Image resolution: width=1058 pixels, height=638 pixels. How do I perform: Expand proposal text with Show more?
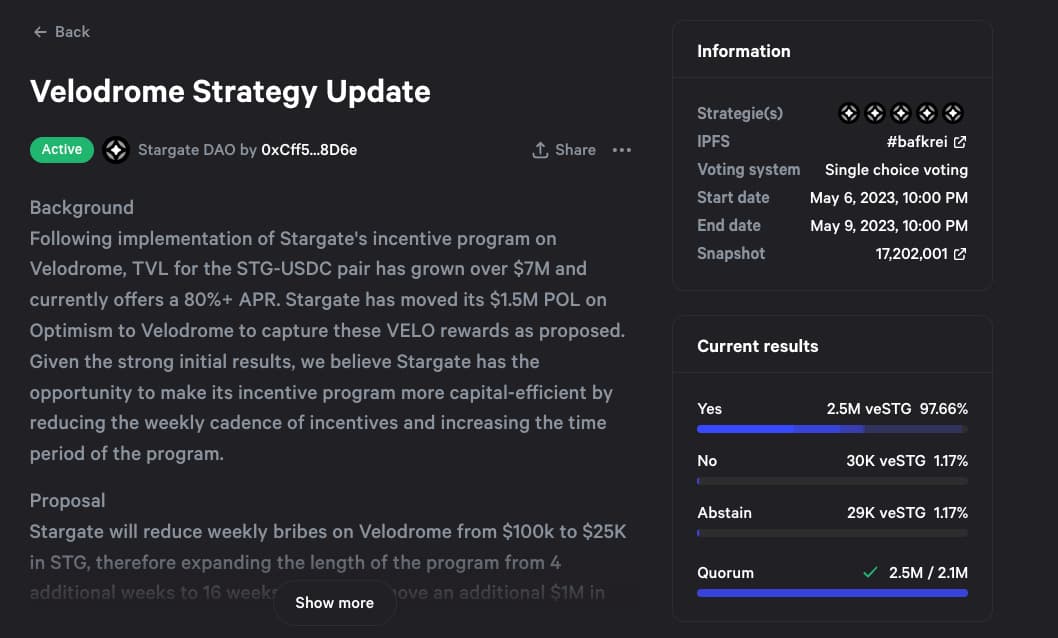point(335,602)
